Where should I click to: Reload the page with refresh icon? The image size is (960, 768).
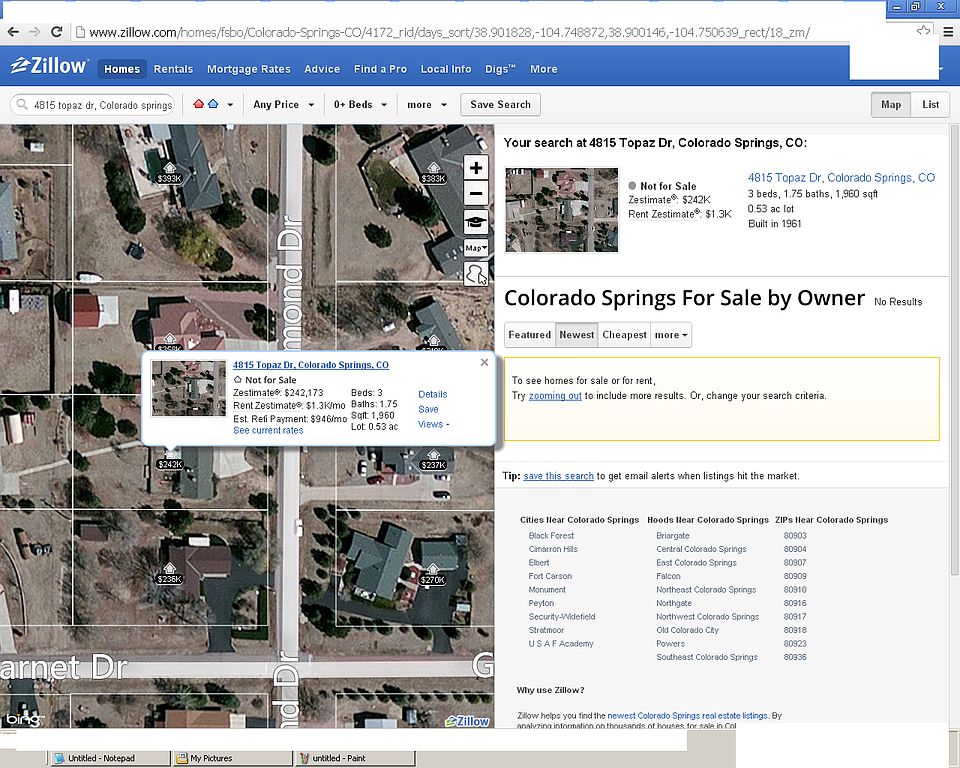[x=56, y=32]
